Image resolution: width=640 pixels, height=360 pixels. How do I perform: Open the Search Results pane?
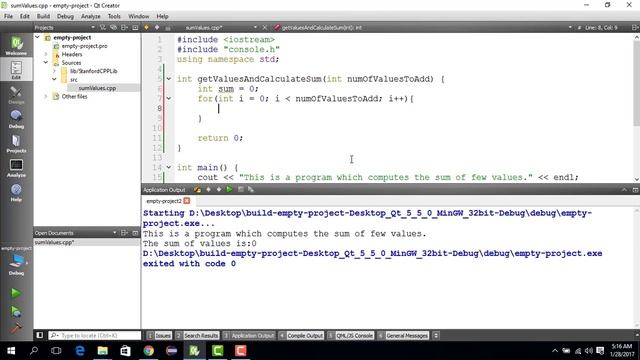click(x=197, y=335)
